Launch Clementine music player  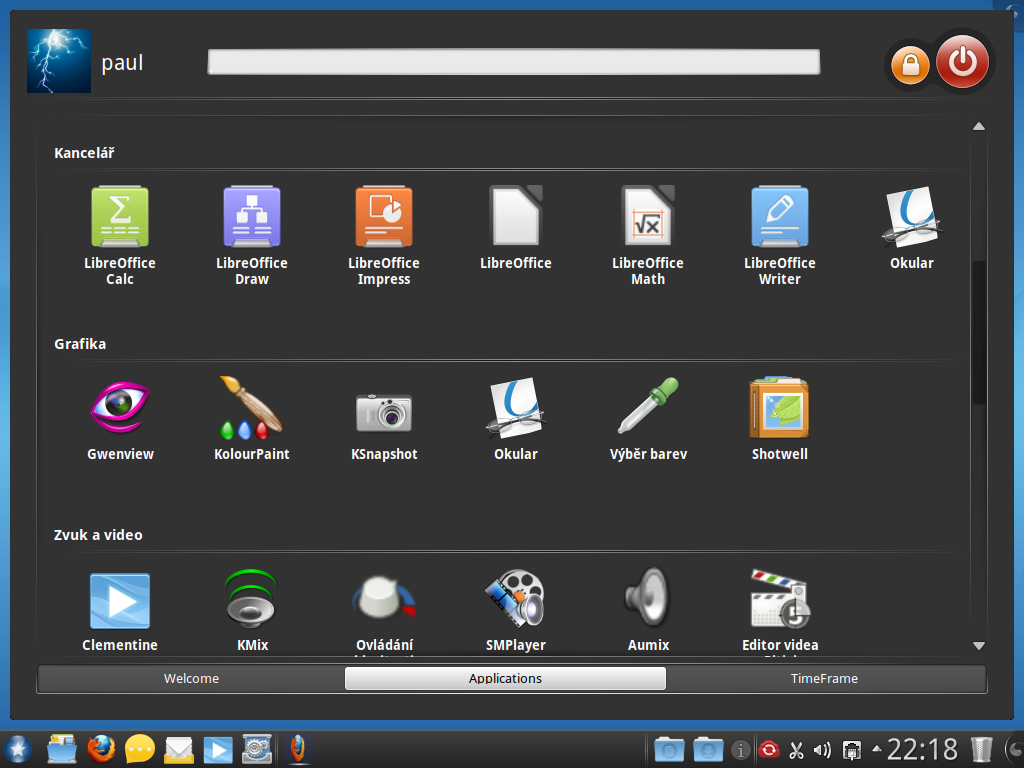coord(120,610)
